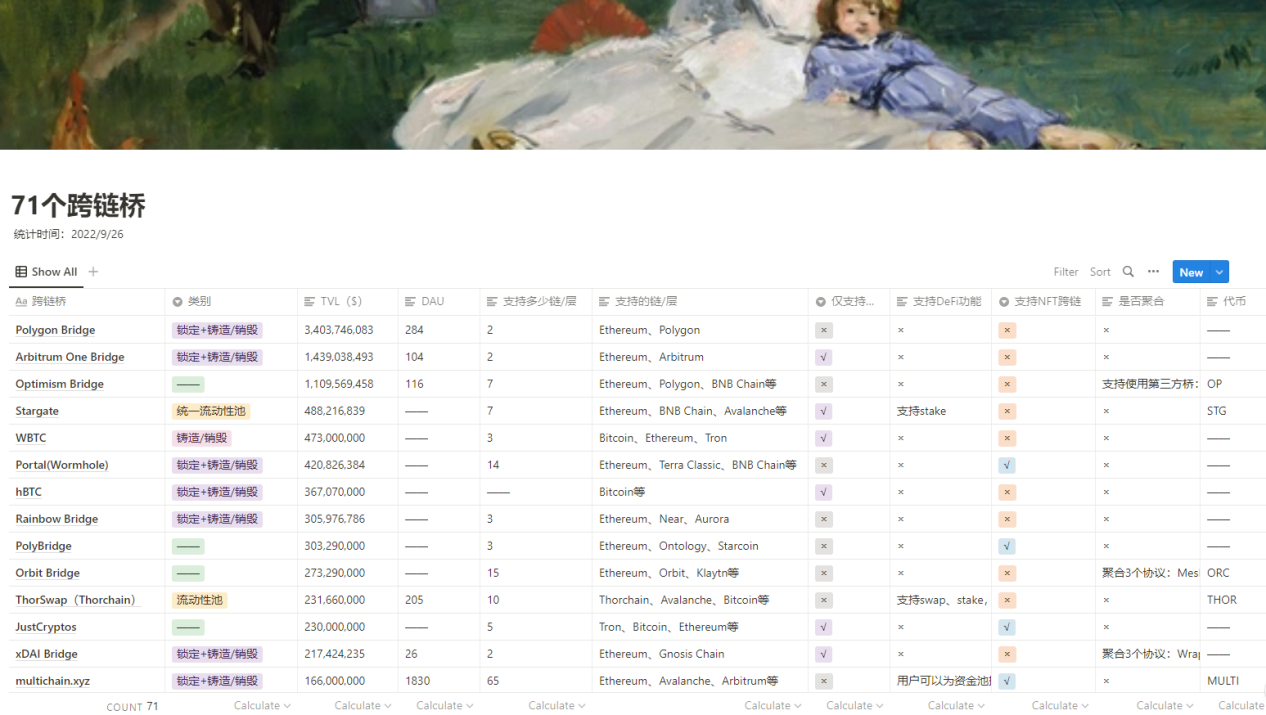Open Calculate under the 类别 column
This screenshot has height=715, width=1266.
[x=262, y=705]
